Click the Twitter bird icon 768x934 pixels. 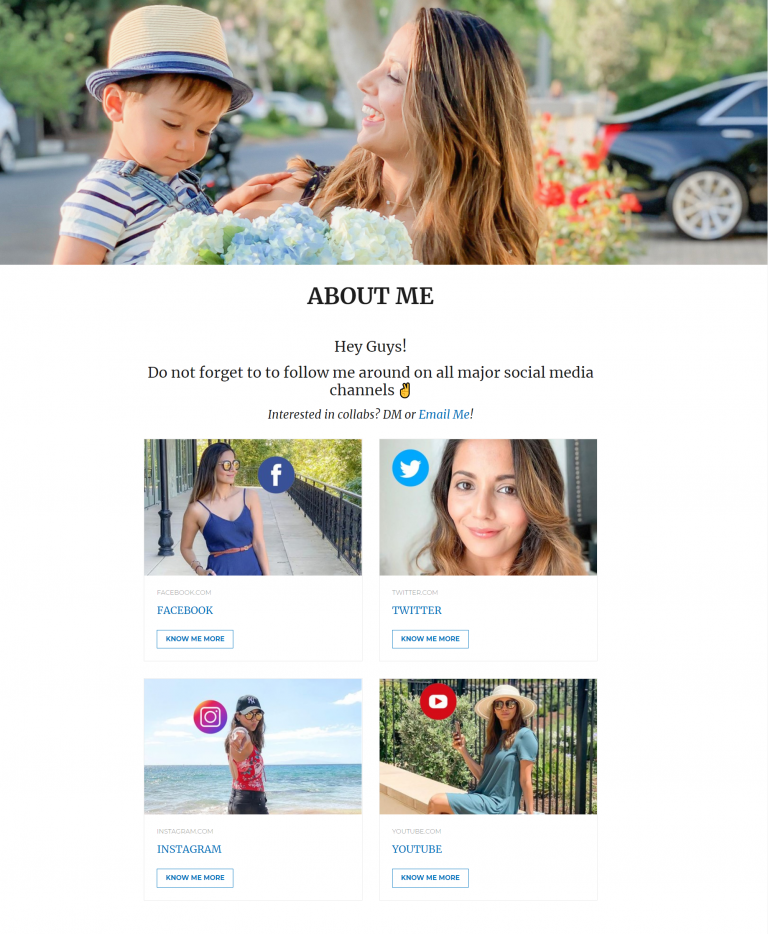[x=411, y=468]
